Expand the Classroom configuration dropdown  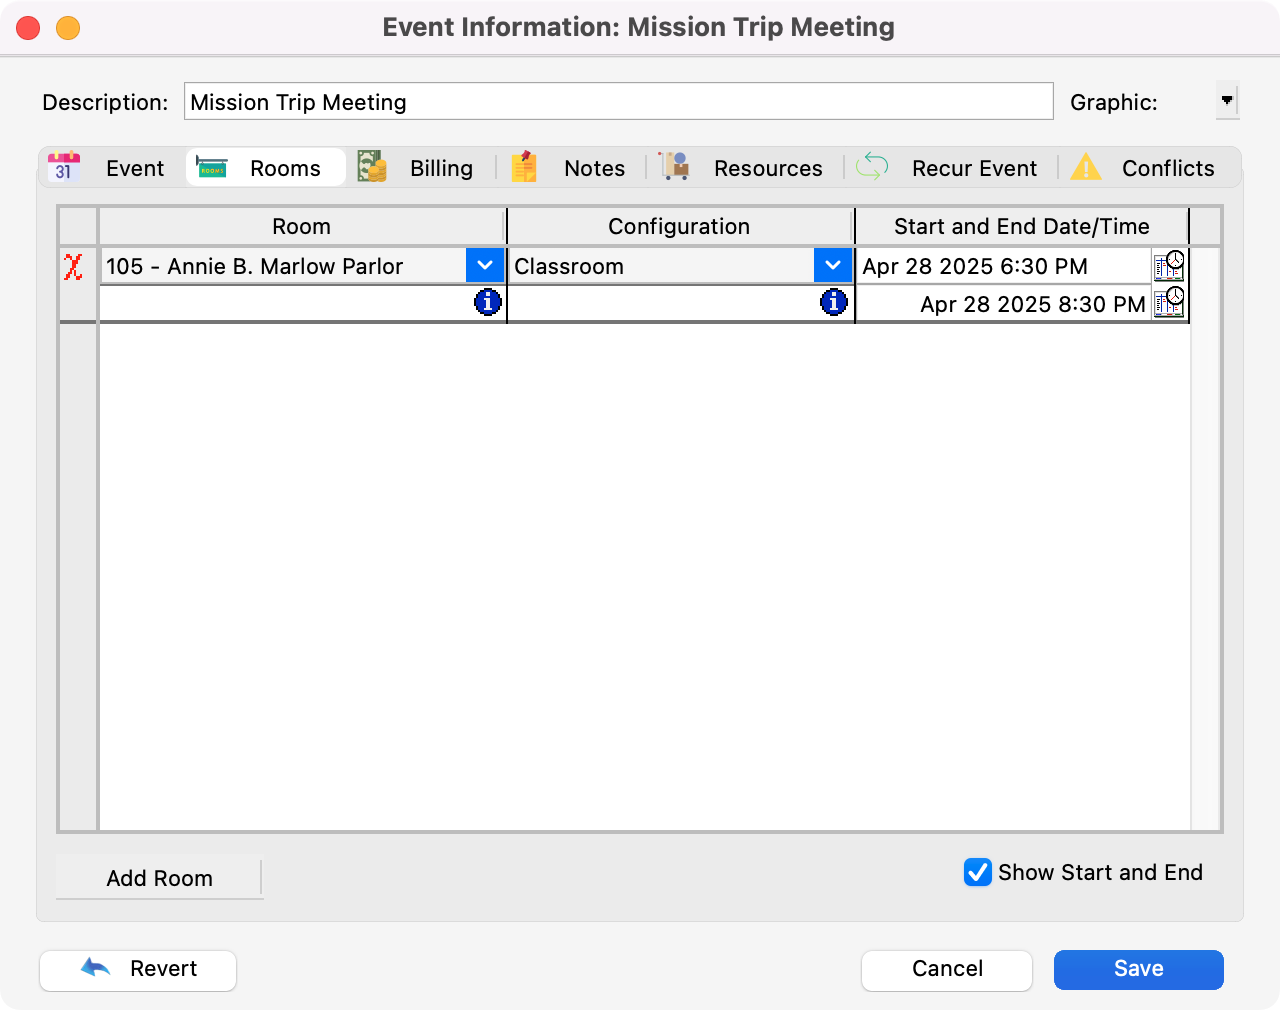pos(832,266)
